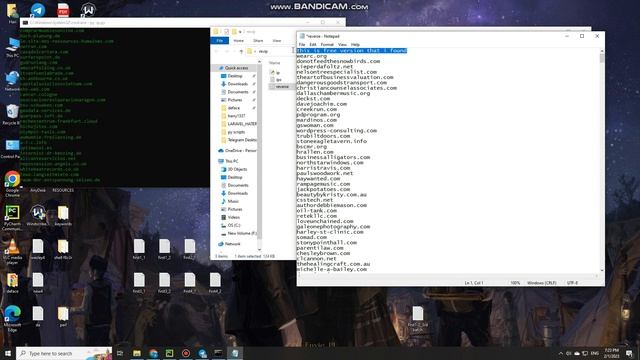Open Notepad Edit menu
This screenshot has height=360, width=640.
point(313,44)
